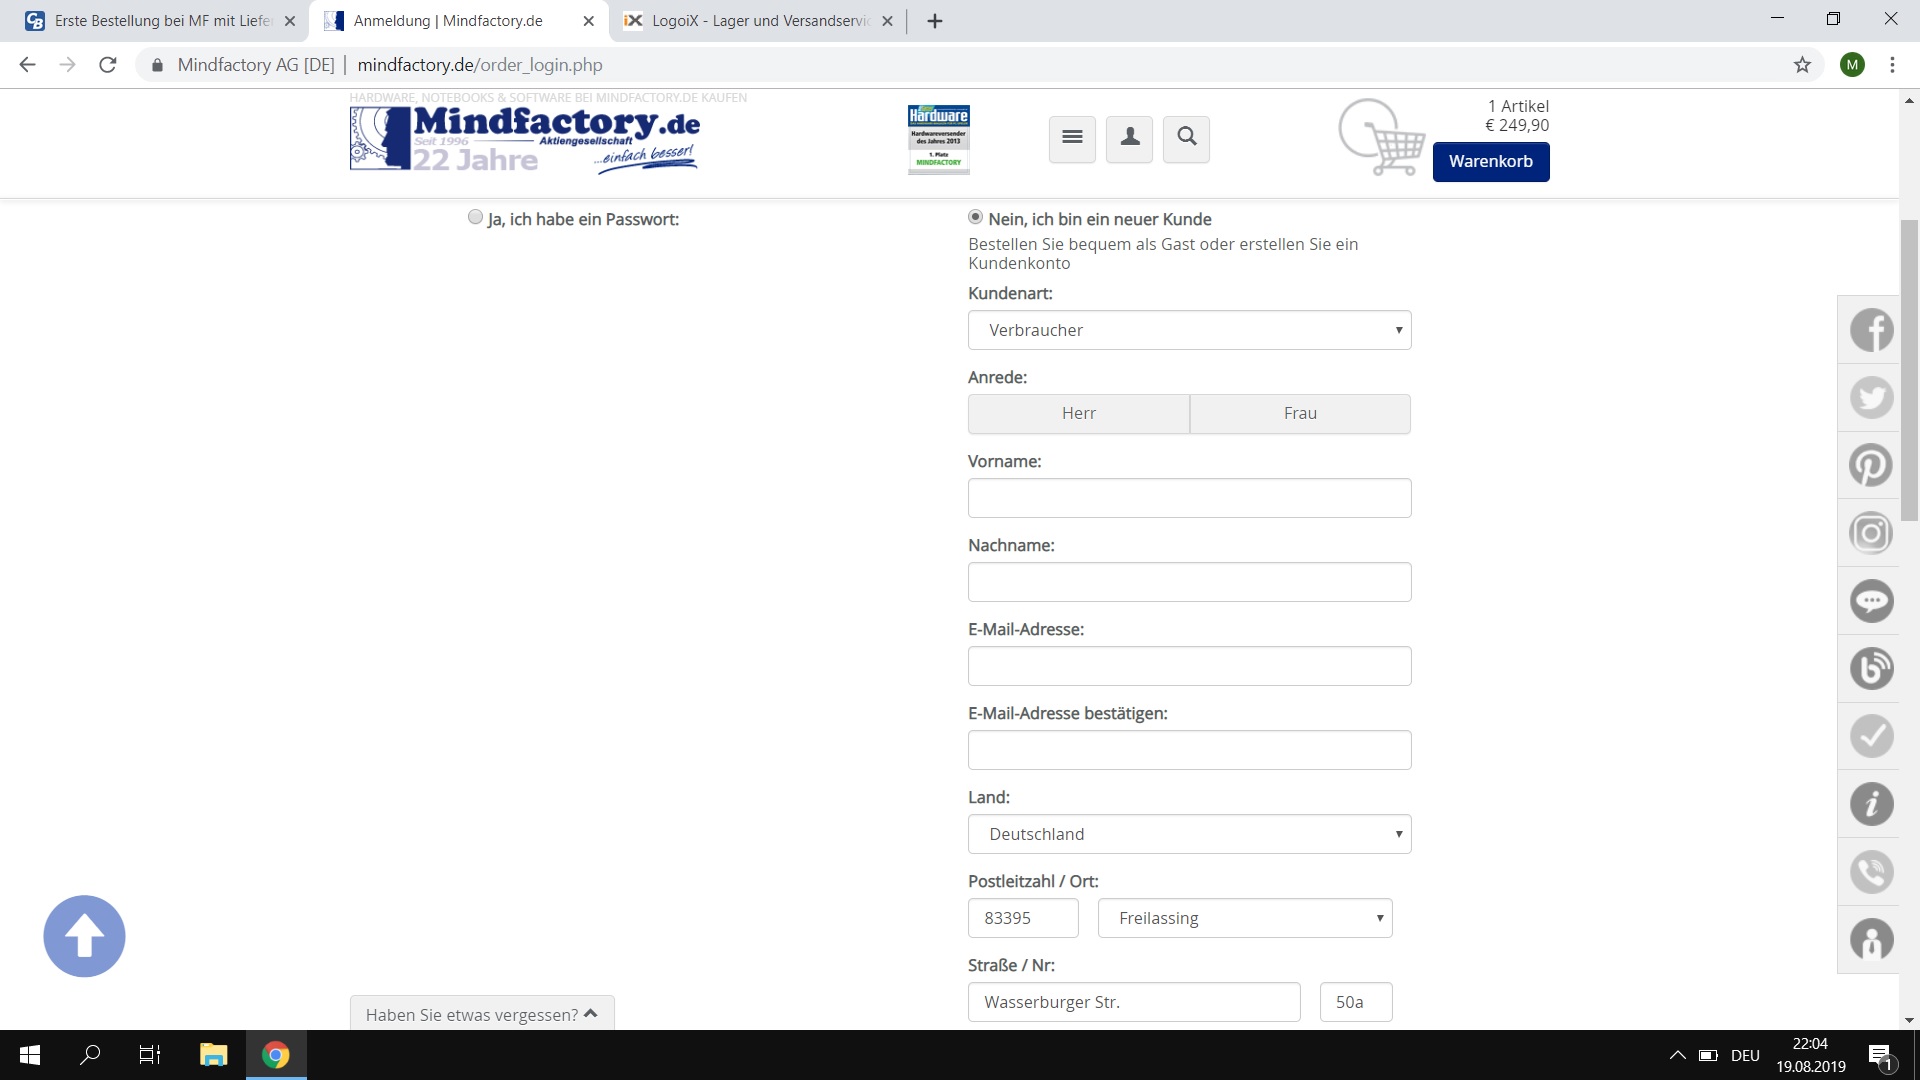Select 'Ja, ich habe ein Passwort' radio
Screen dimensions: 1920x1080
pyautogui.click(x=475, y=218)
